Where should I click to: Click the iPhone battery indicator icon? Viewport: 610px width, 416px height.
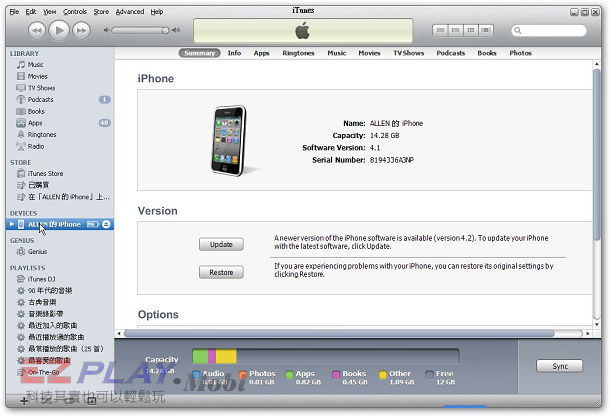tap(93, 224)
